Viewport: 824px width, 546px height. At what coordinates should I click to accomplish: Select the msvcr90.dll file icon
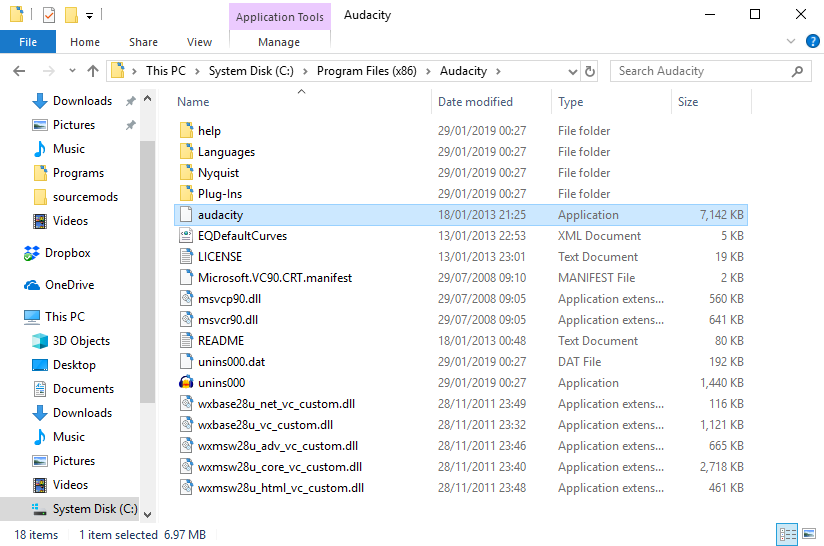pyautogui.click(x=186, y=320)
